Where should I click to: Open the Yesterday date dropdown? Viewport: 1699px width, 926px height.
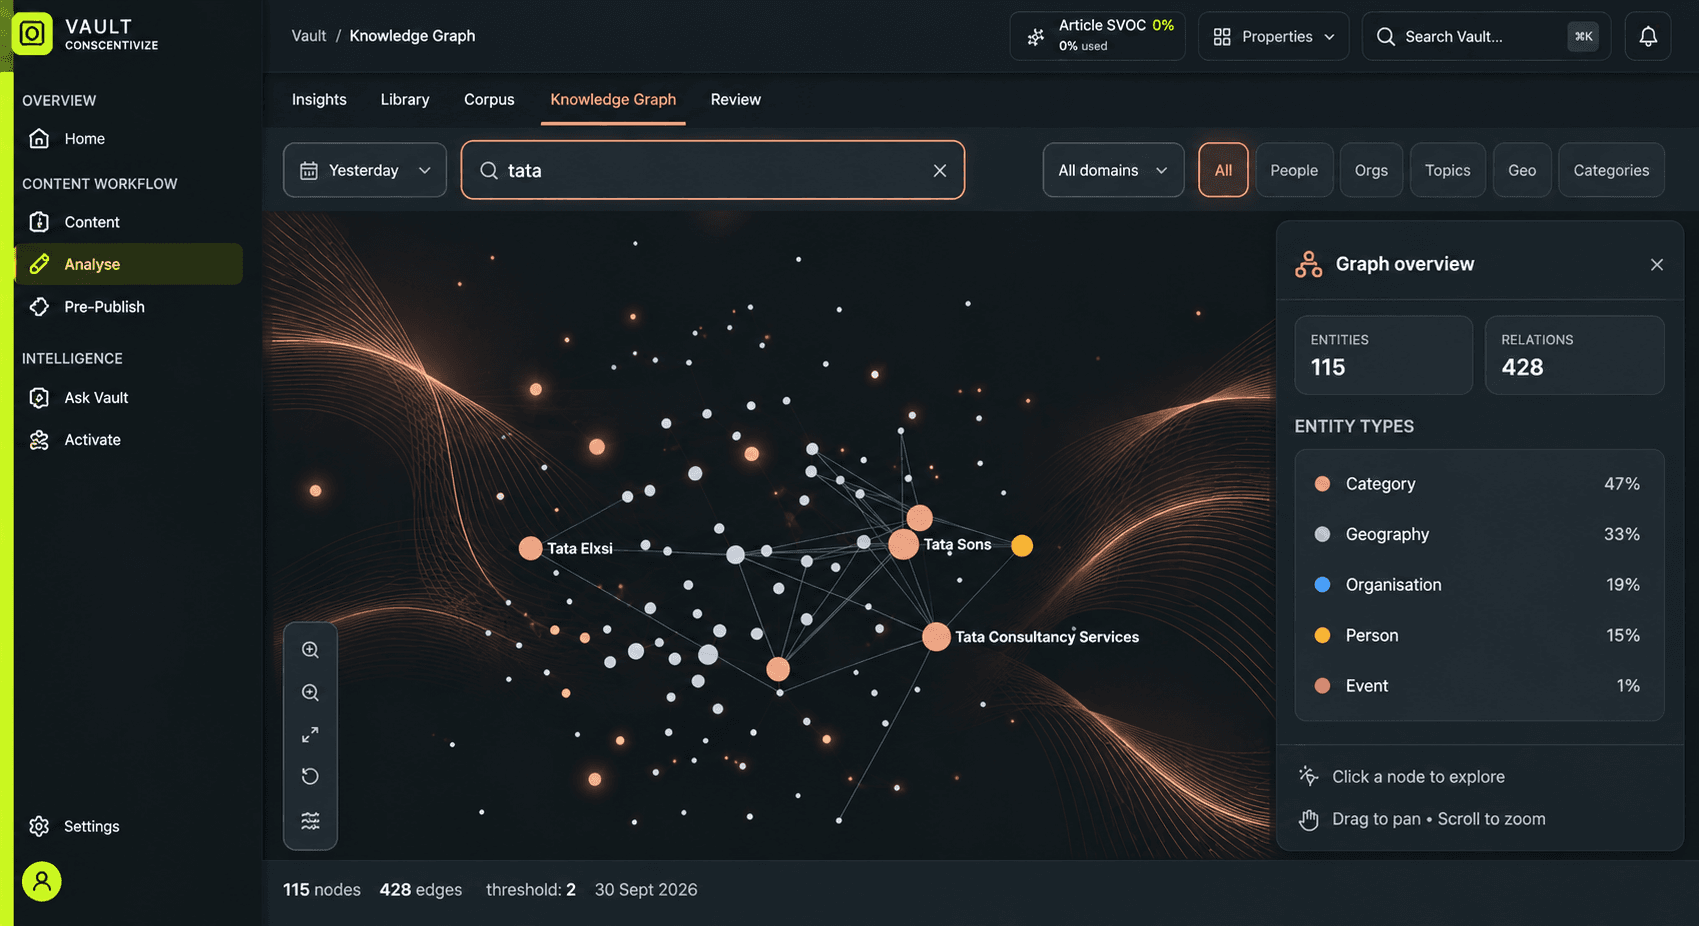pyautogui.click(x=365, y=171)
